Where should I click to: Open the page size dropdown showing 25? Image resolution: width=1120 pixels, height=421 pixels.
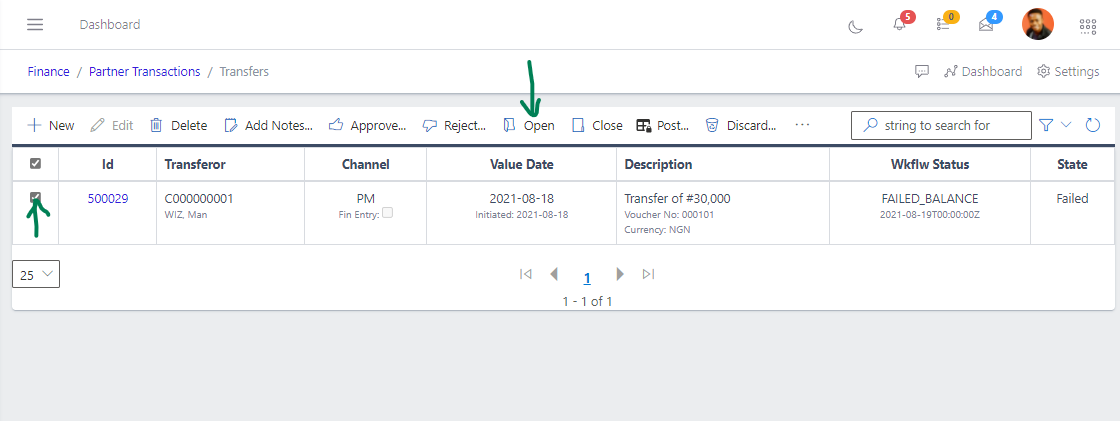point(36,274)
